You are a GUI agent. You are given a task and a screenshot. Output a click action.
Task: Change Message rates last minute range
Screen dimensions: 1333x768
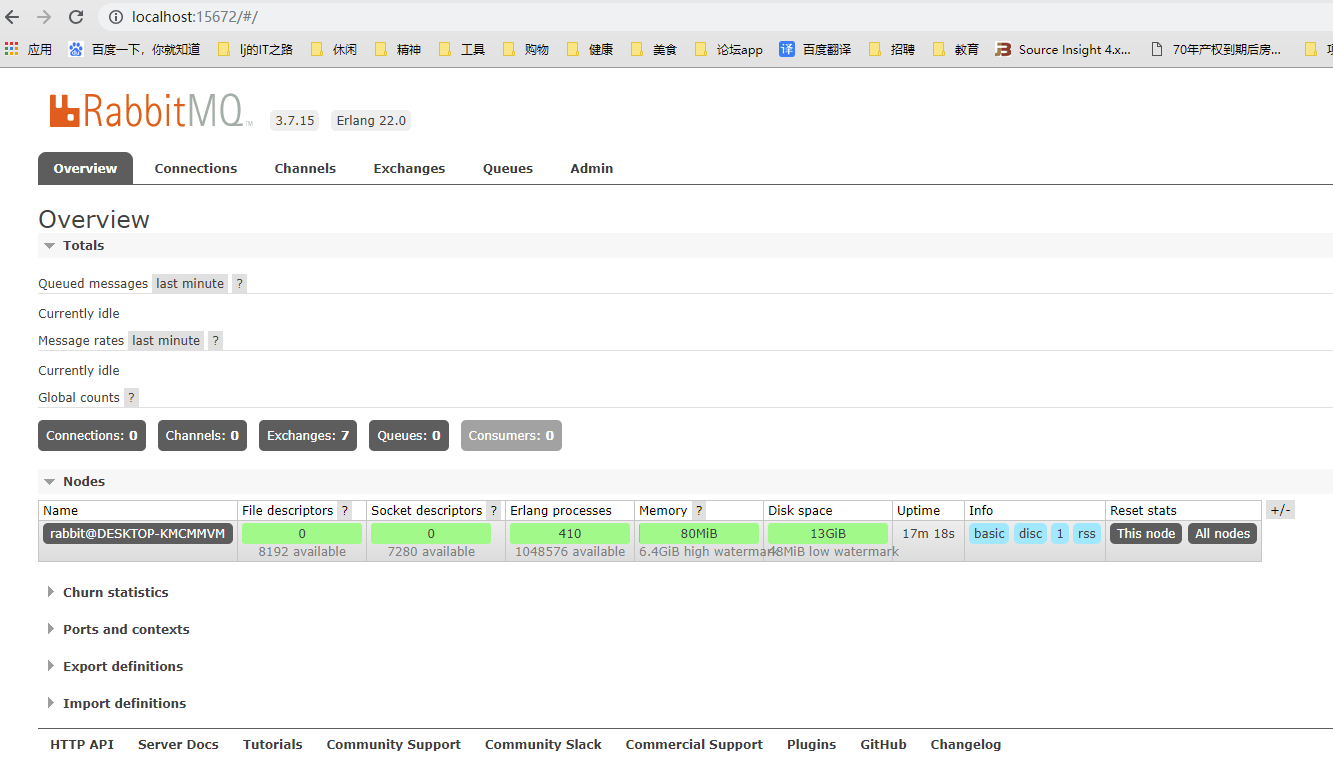[x=166, y=341]
